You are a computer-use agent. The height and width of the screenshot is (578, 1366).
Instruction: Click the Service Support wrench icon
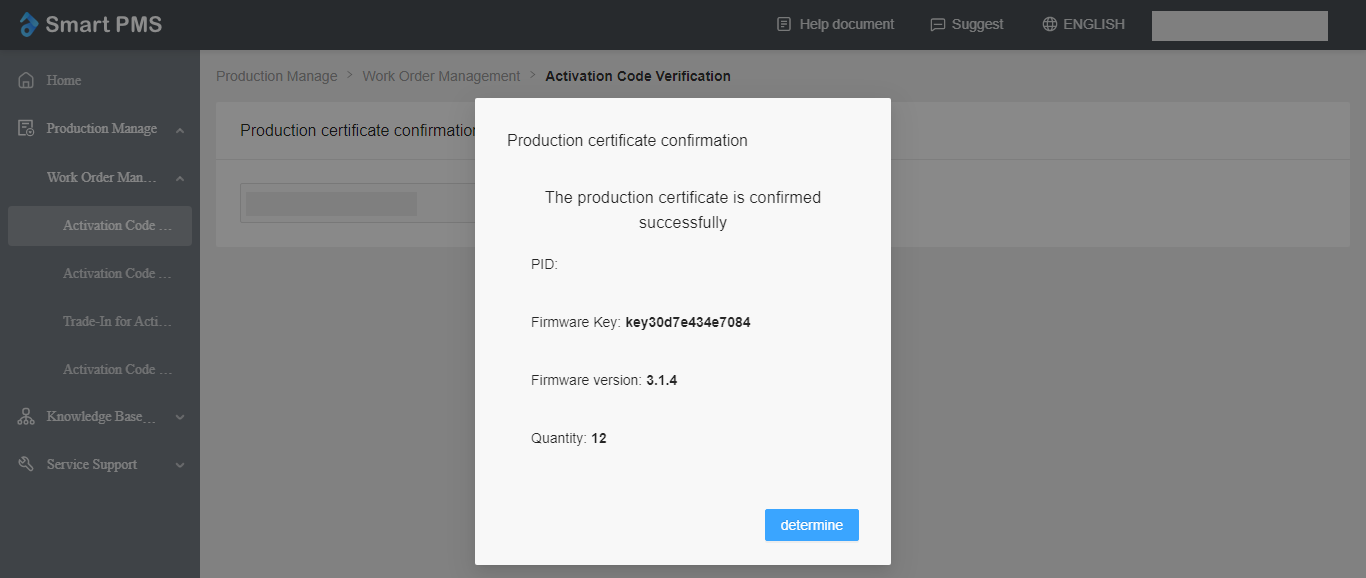tap(27, 465)
